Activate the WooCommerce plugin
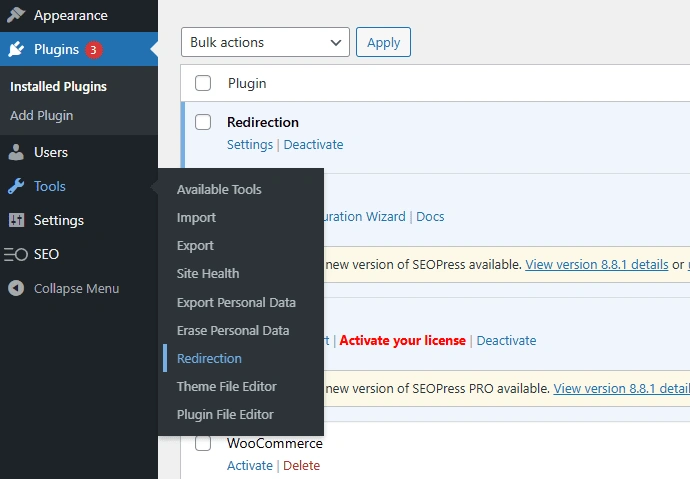The height and width of the screenshot is (479, 690). click(250, 465)
